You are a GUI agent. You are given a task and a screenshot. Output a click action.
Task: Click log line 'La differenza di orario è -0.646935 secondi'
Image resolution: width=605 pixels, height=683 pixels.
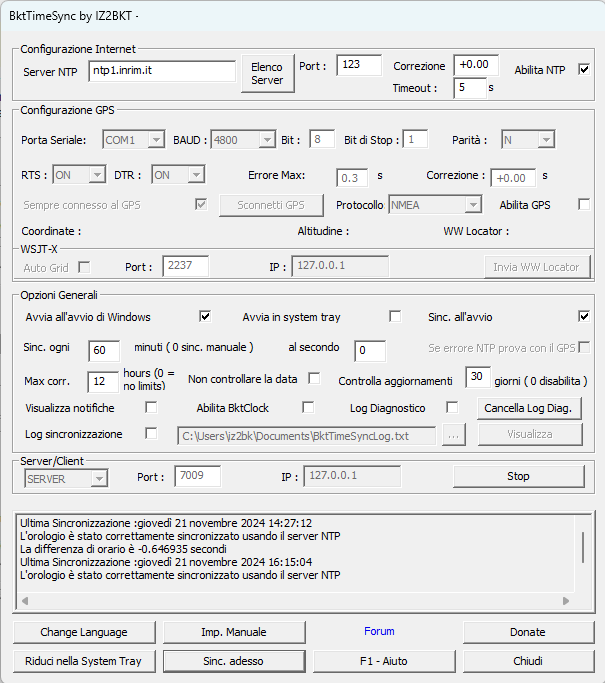click(123, 549)
